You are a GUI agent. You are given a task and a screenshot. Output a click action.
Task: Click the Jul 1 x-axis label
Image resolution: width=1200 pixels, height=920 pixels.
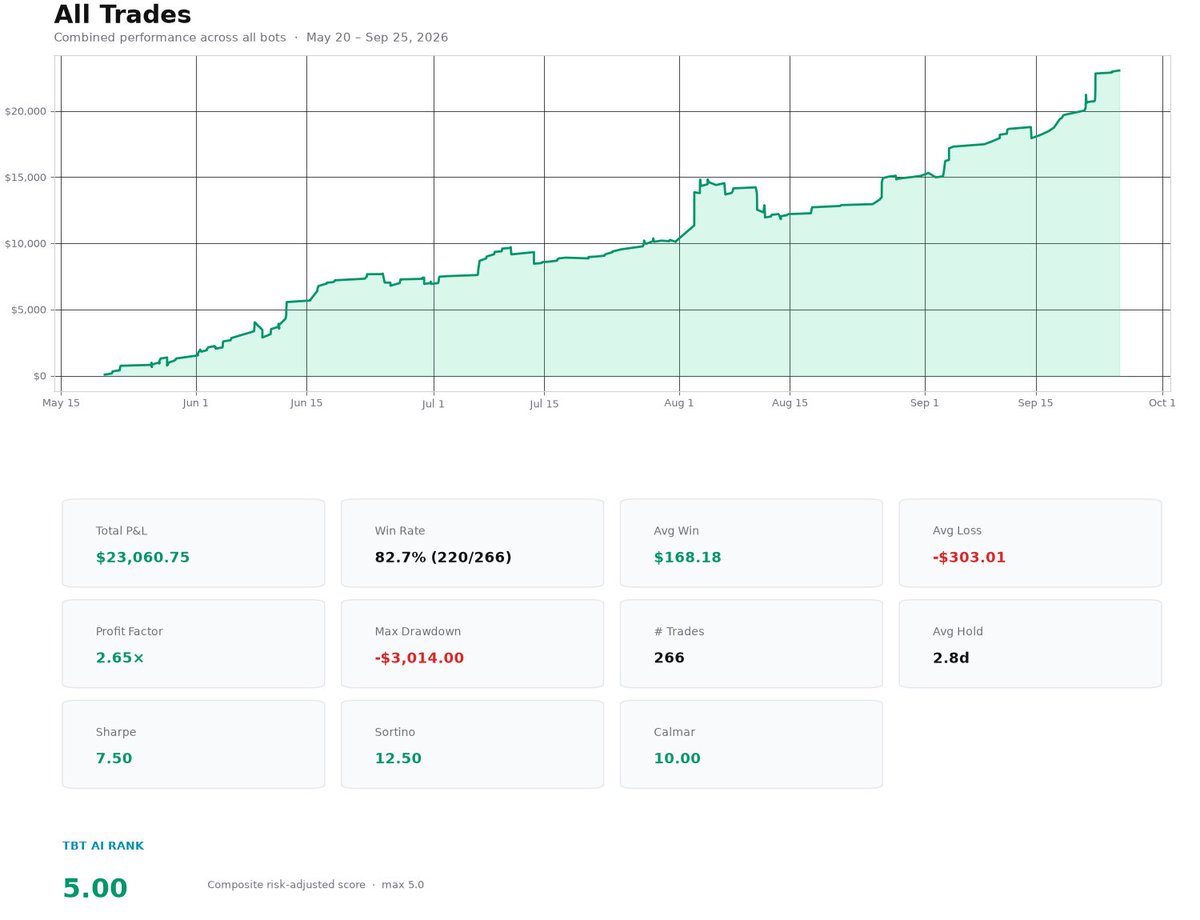(x=434, y=403)
